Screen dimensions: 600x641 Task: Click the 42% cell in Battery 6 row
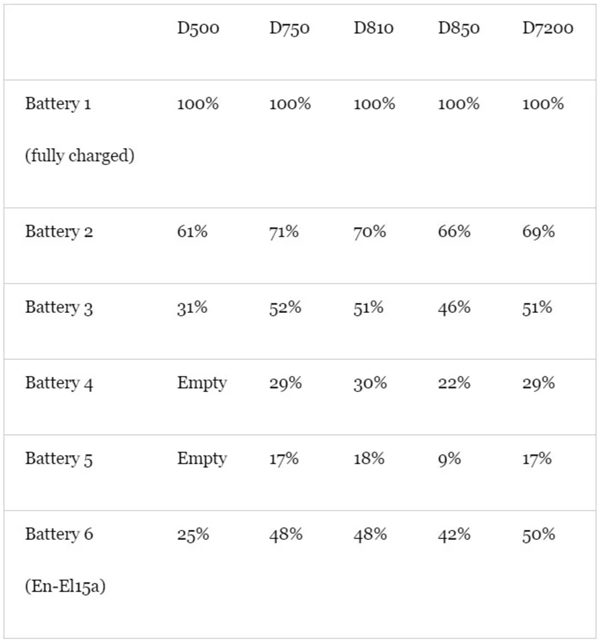coord(454,534)
